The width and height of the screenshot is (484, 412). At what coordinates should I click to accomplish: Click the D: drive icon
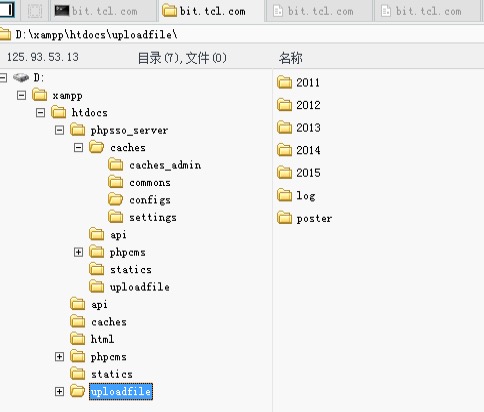click(x=21, y=78)
